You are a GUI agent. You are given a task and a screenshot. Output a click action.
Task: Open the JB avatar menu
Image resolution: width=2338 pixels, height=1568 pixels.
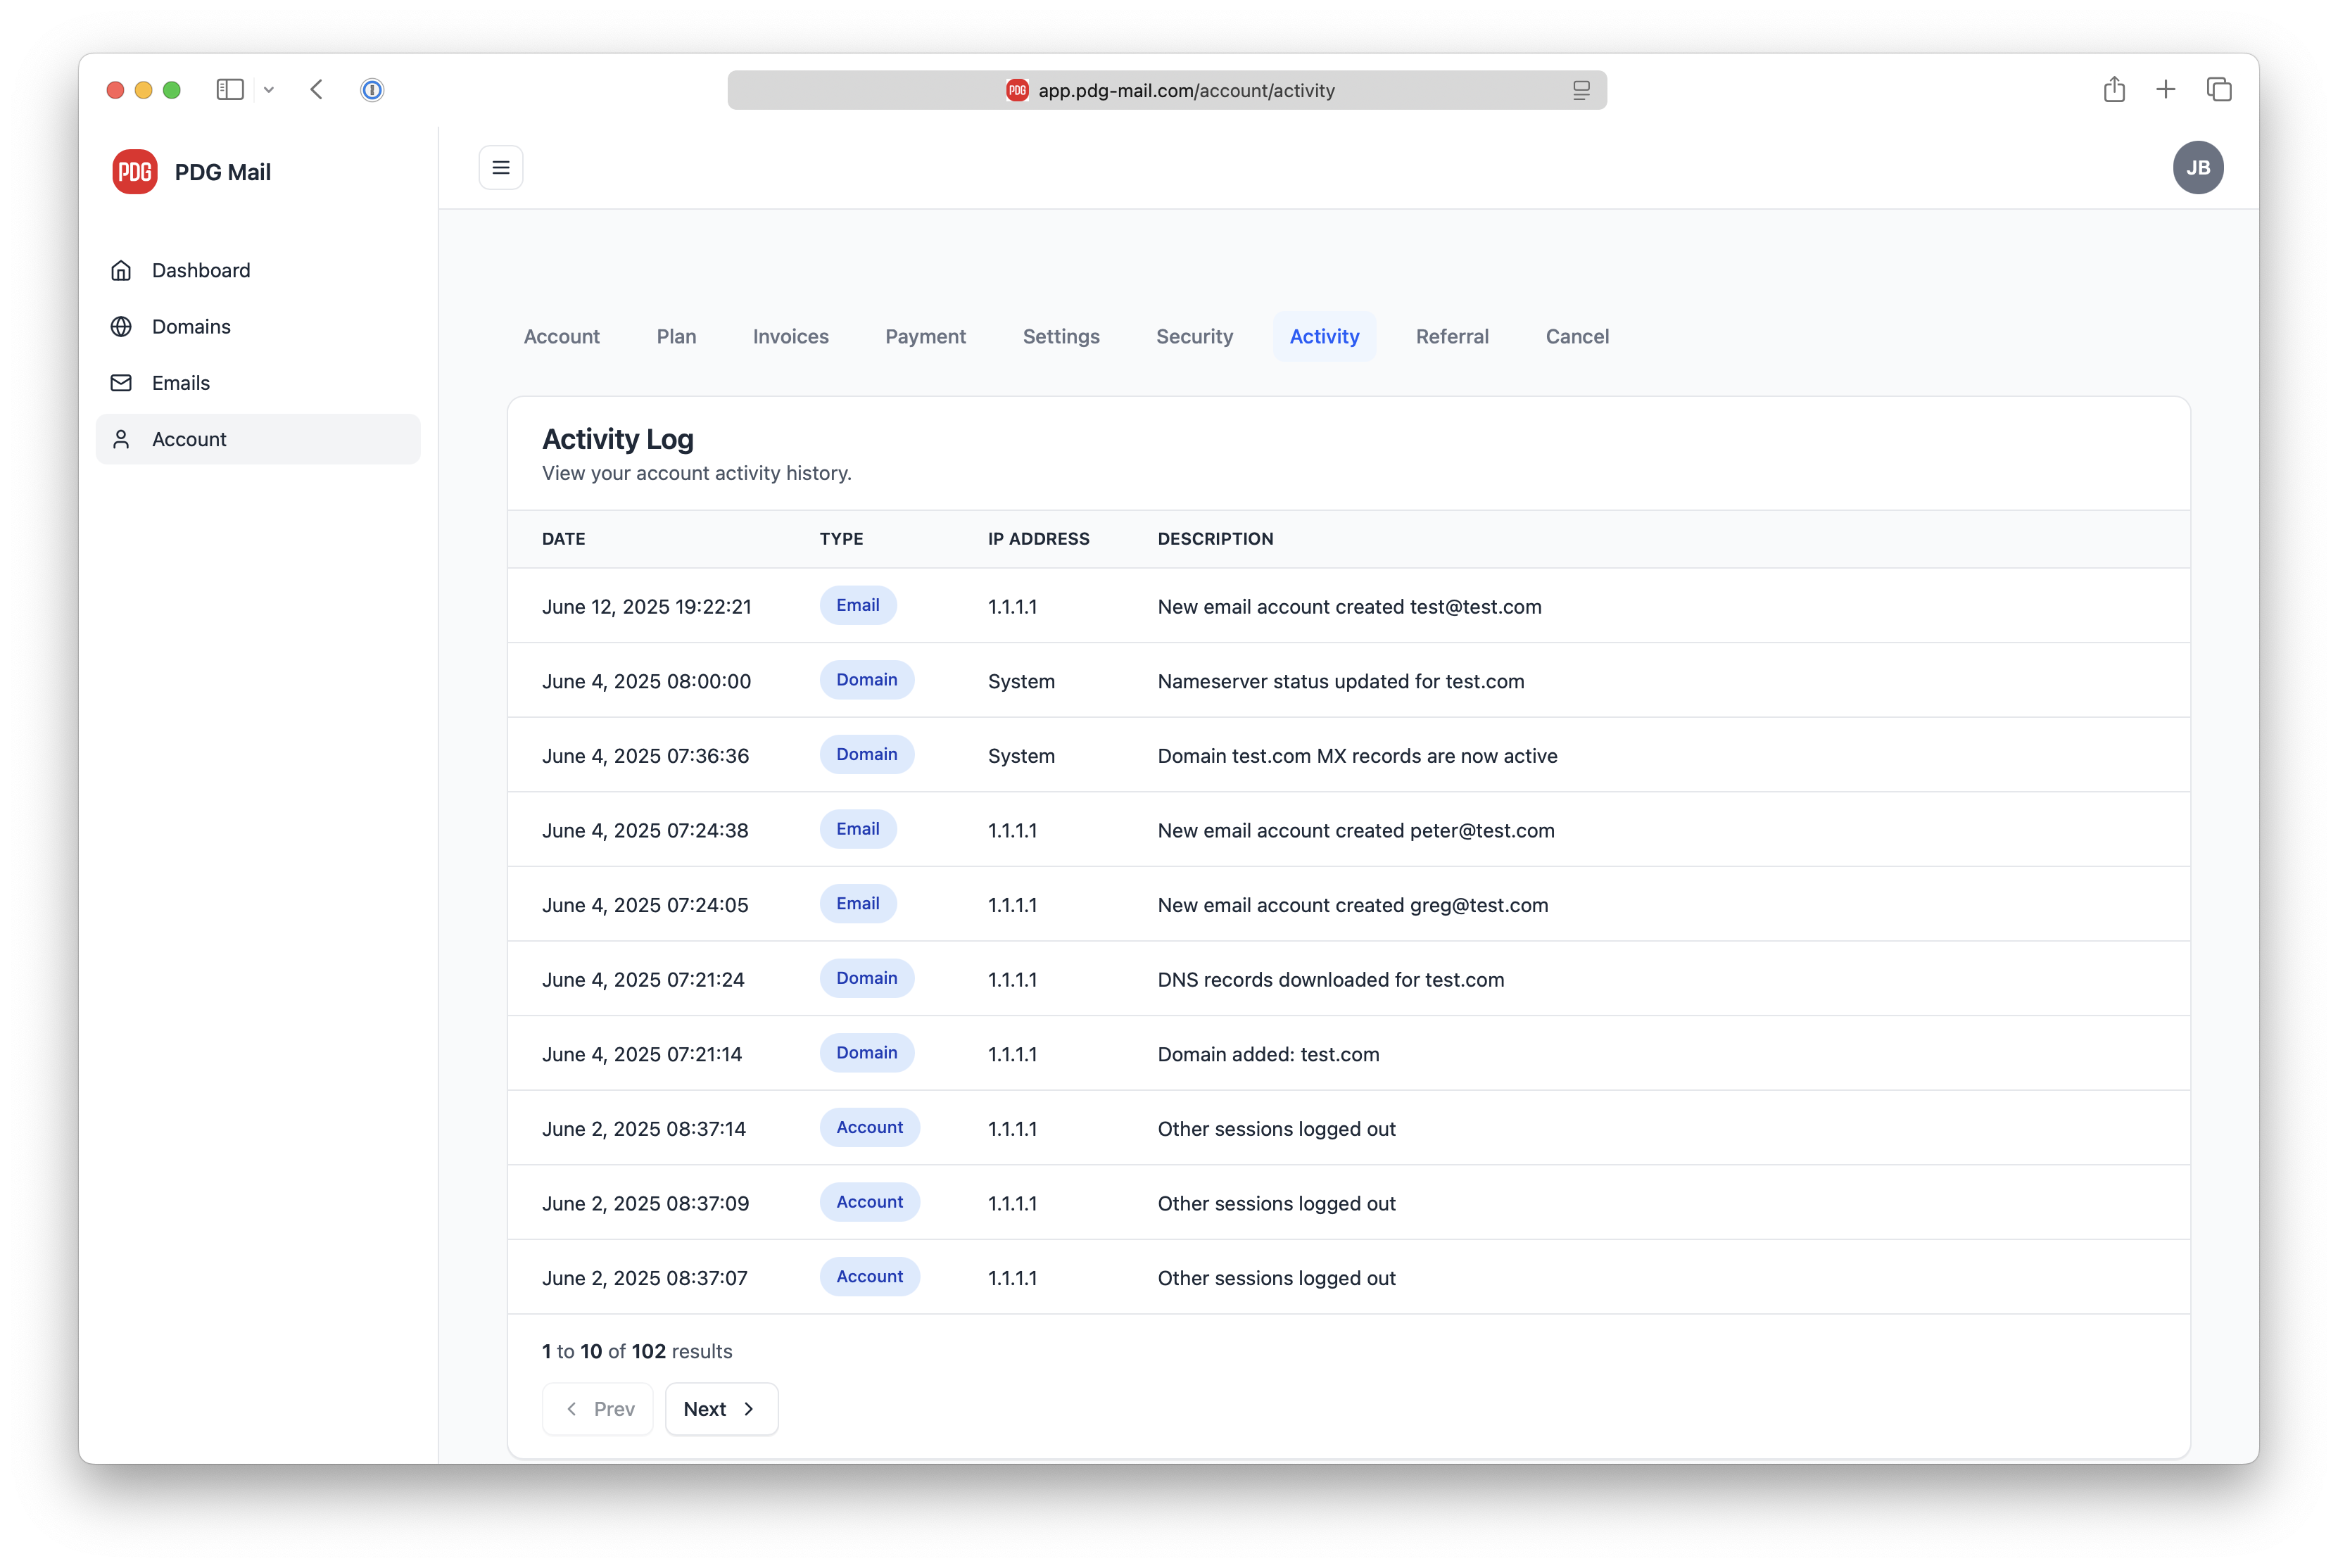coord(2199,167)
